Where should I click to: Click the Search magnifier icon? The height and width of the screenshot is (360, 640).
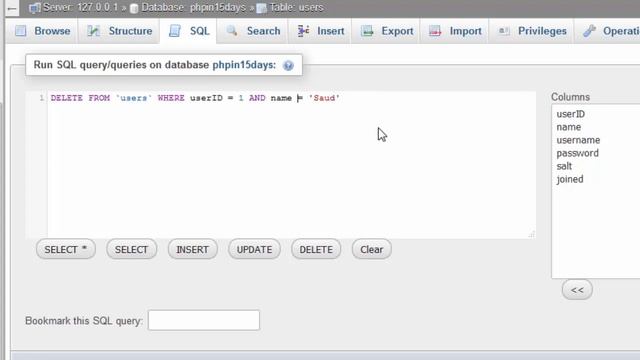pyautogui.click(x=232, y=31)
